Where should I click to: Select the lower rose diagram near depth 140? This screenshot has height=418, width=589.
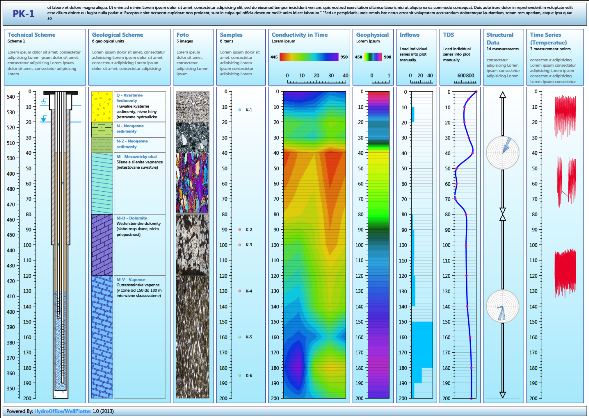503,306
